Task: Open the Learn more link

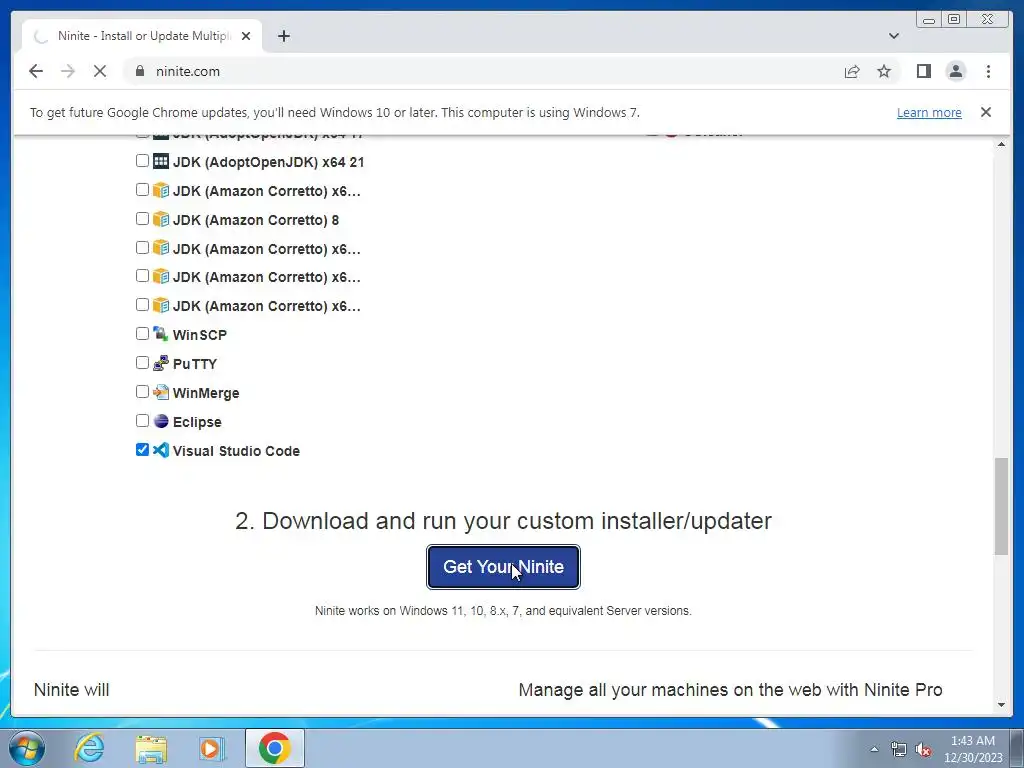Action: [x=929, y=112]
